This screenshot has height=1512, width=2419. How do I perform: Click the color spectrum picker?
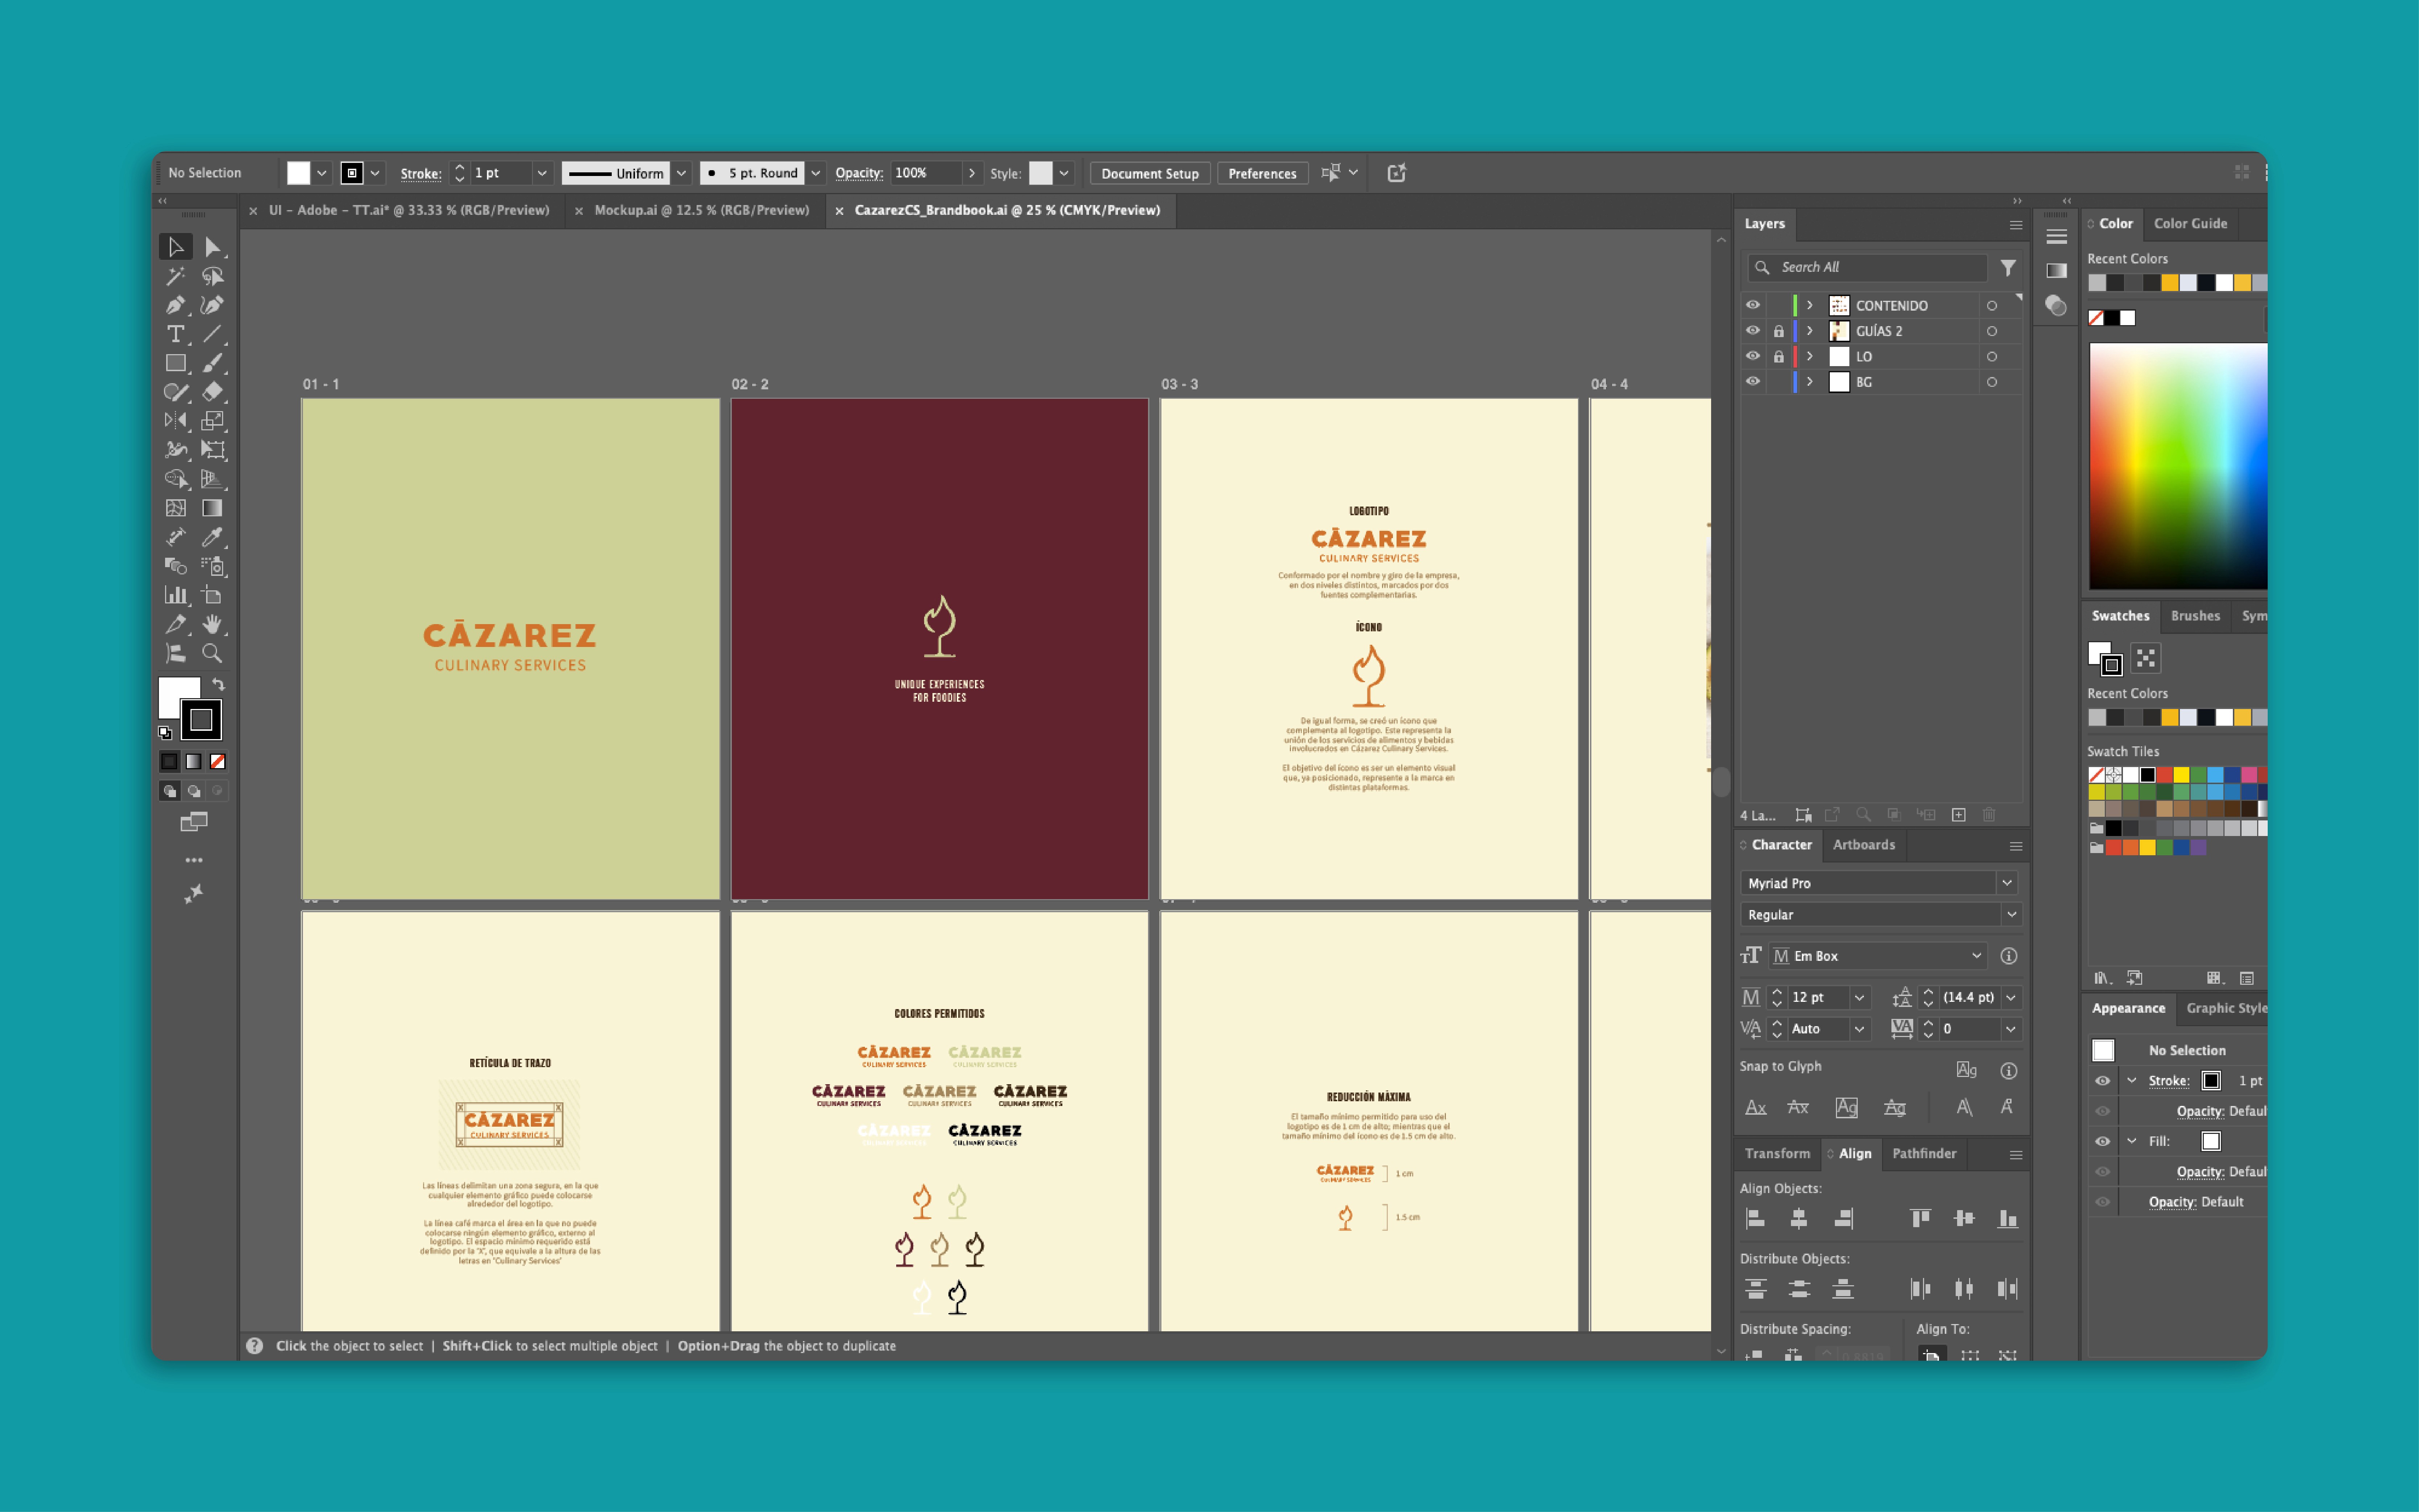[2176, 465]
